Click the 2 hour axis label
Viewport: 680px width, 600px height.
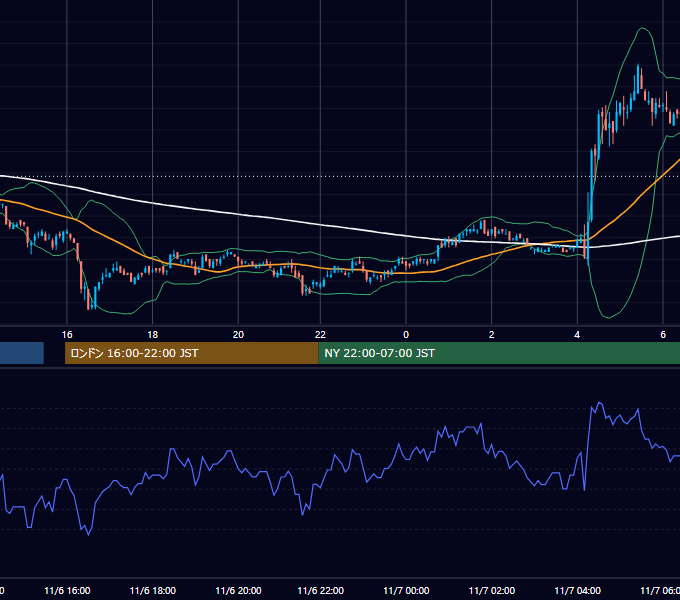tap(491, 335)
